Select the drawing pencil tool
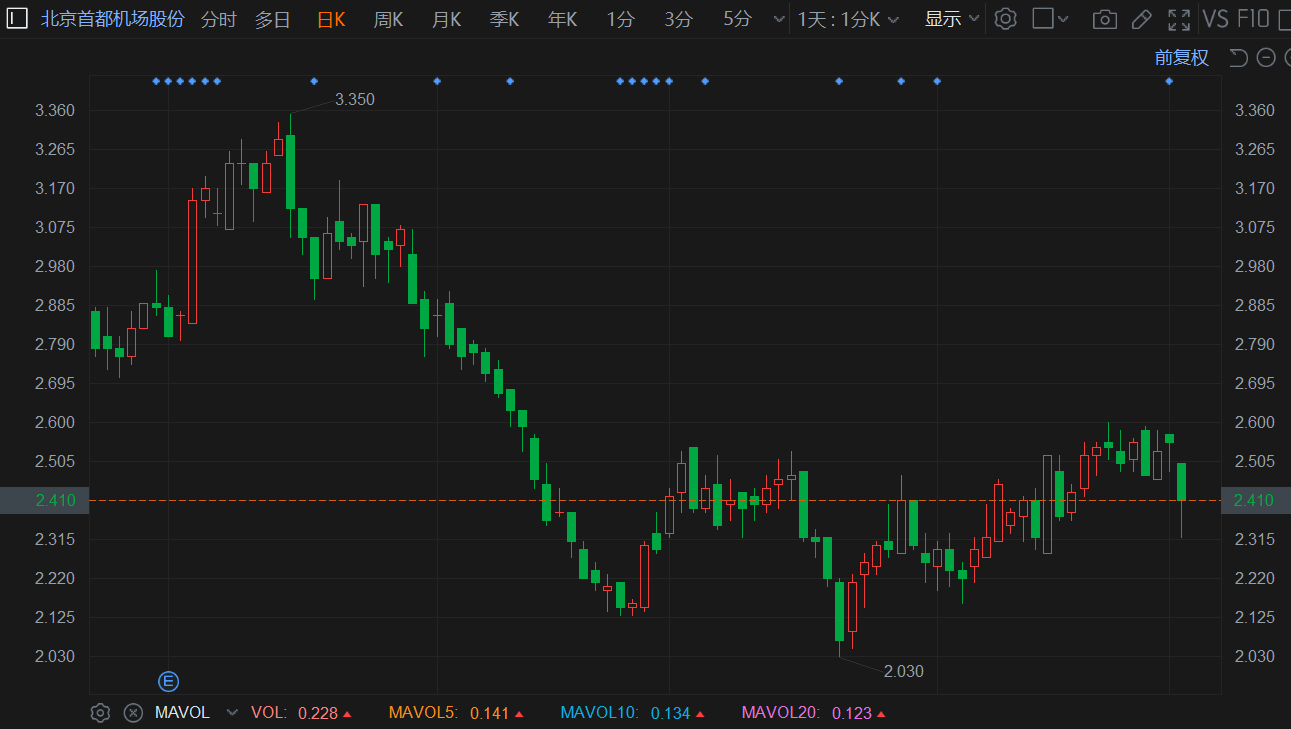 point(1141,19)
